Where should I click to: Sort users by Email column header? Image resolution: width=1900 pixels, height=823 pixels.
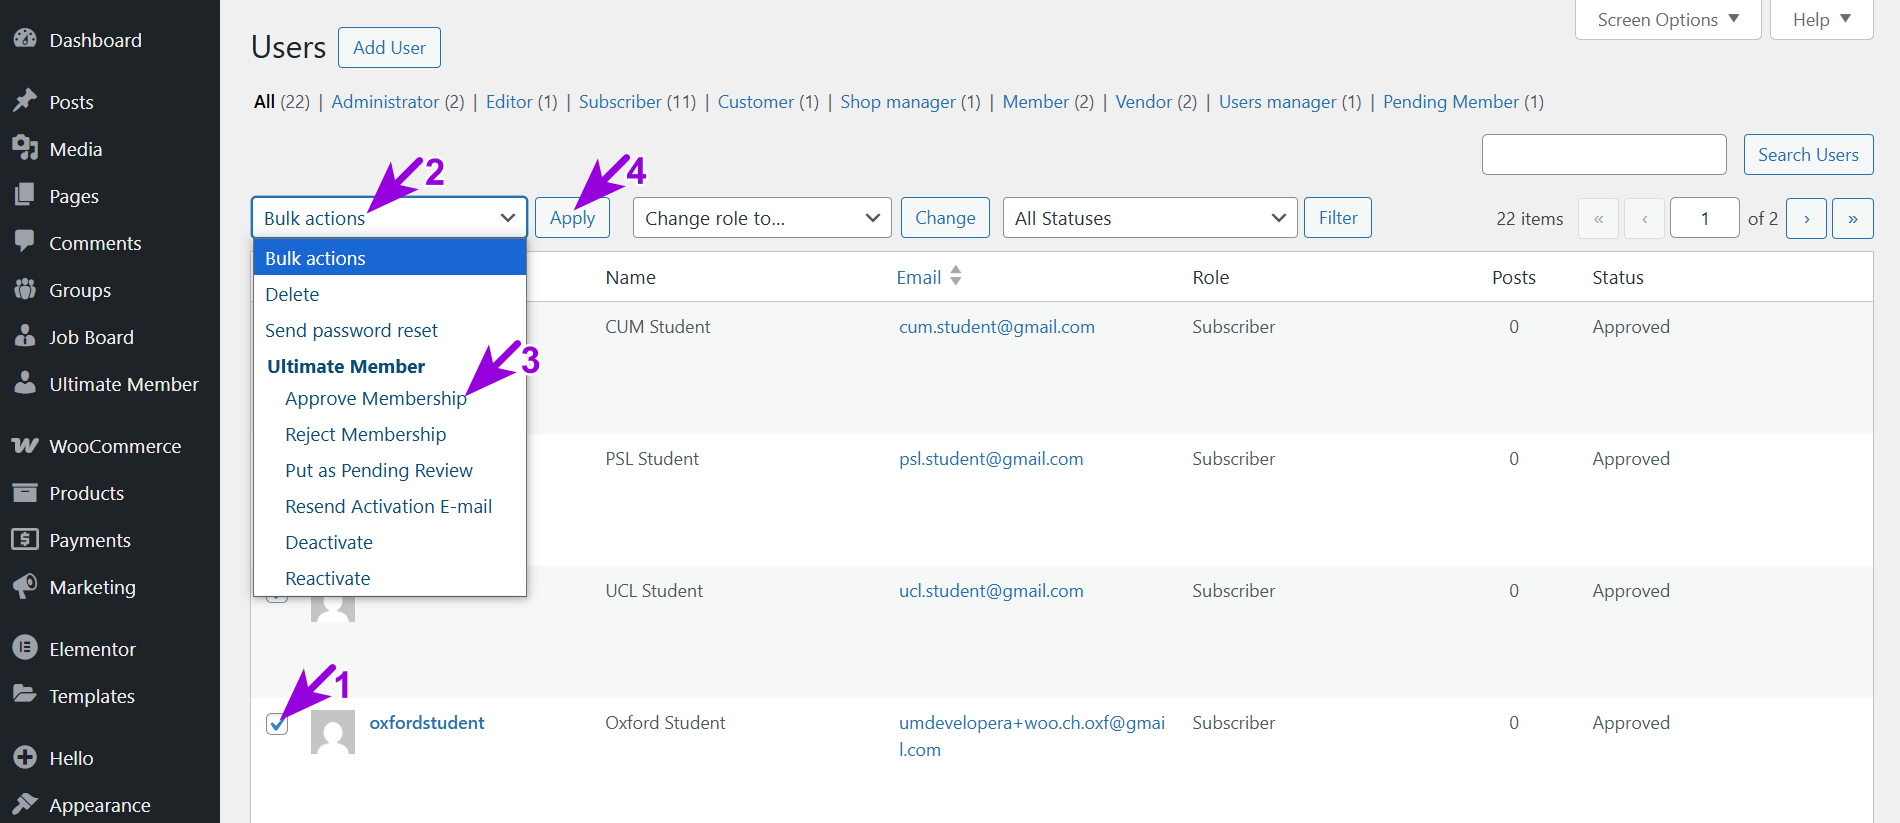(x=919, y=277)
